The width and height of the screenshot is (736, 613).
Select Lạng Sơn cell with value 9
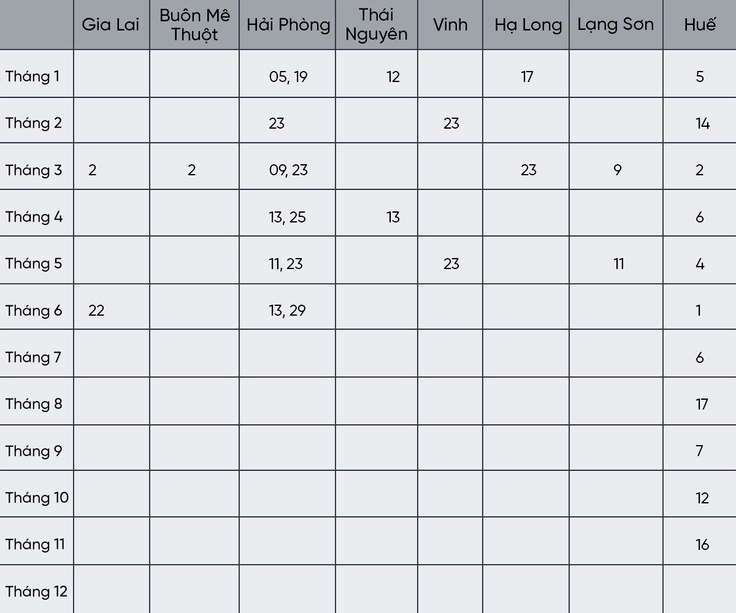[x=616, y=167]
